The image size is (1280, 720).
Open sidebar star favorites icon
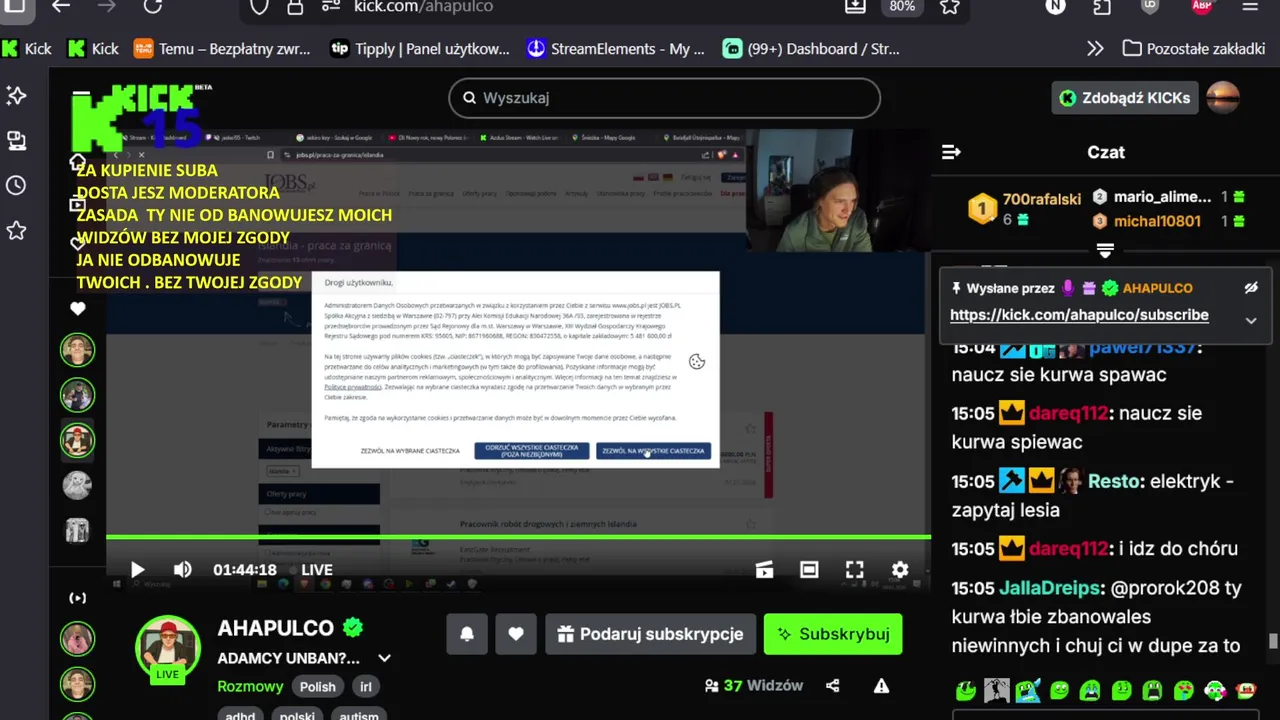[16, 231]
